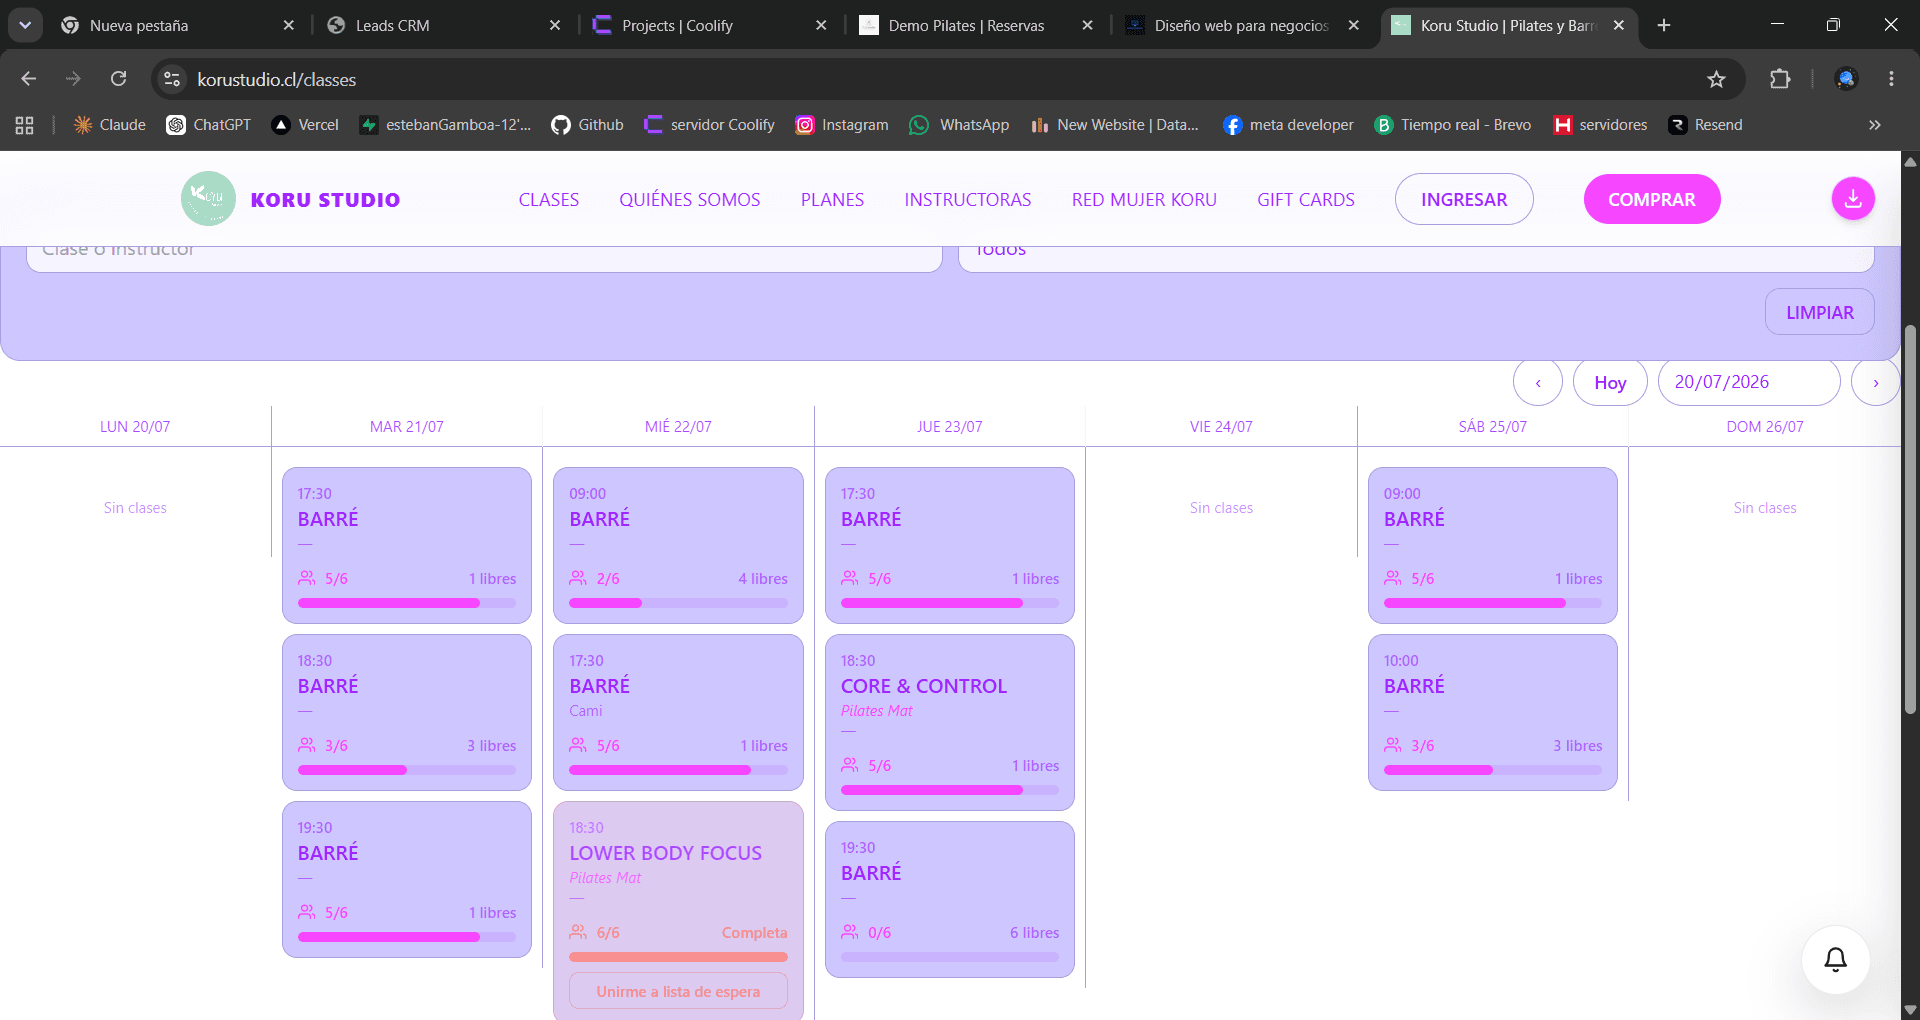This screenshot has height=1020, width=1920.
Task: Reload the current page
Action: pos(118,79)
